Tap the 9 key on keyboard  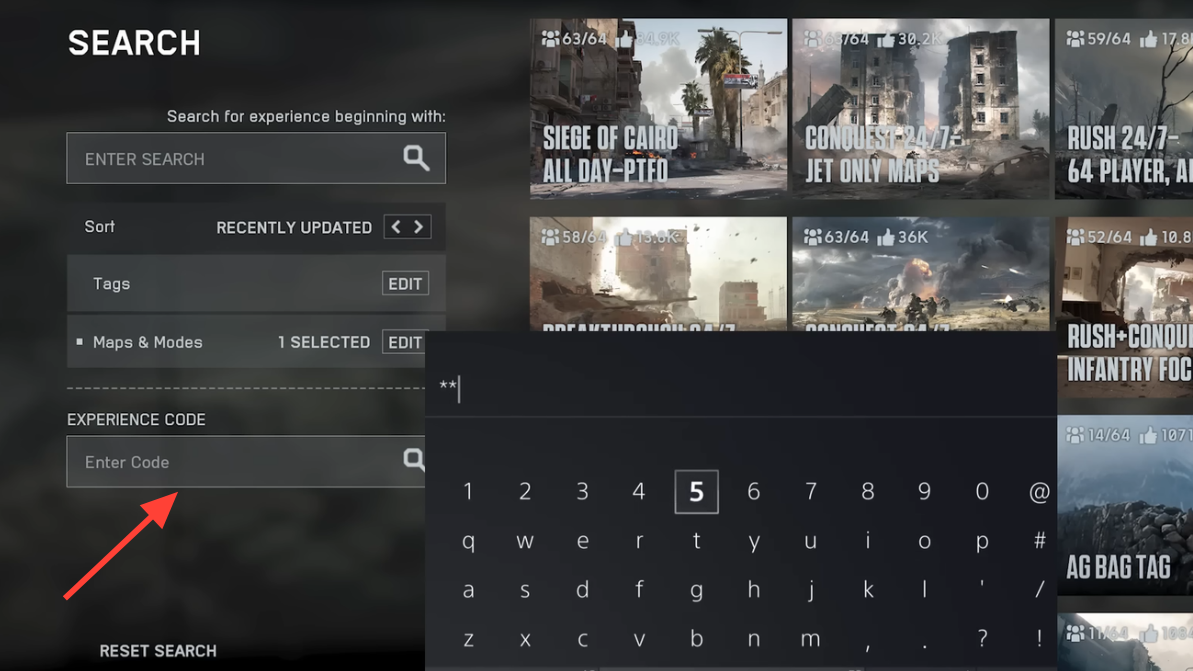point(924,491)
